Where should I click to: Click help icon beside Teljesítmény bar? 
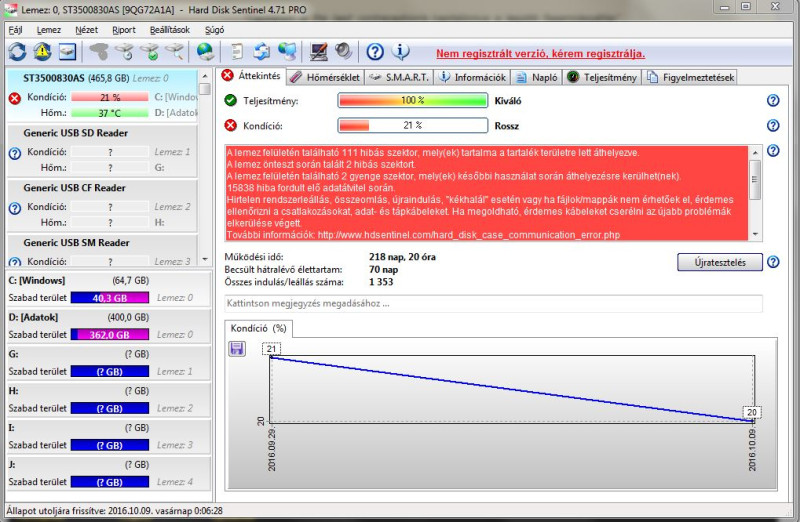tap(773, 101)
